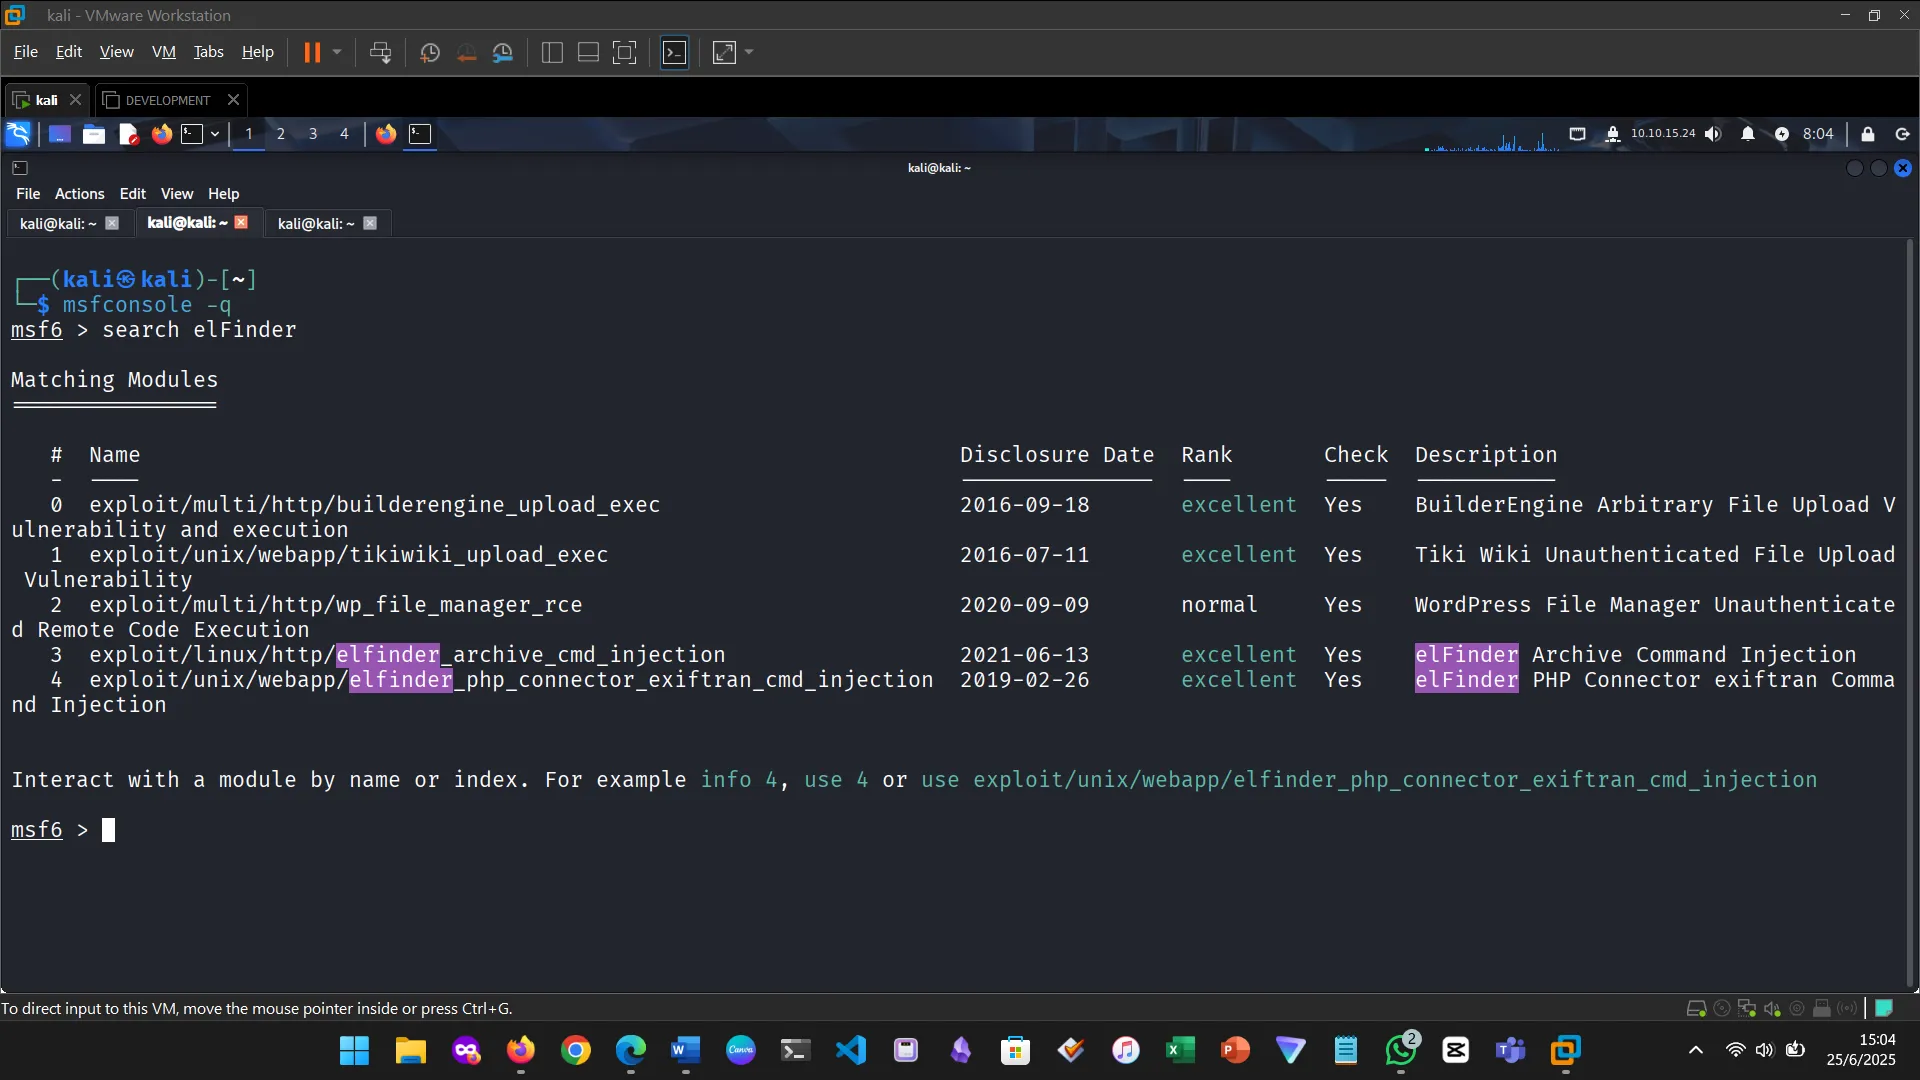
Task: Toggle the library sidebar panel view
Action: click(552, 53)
